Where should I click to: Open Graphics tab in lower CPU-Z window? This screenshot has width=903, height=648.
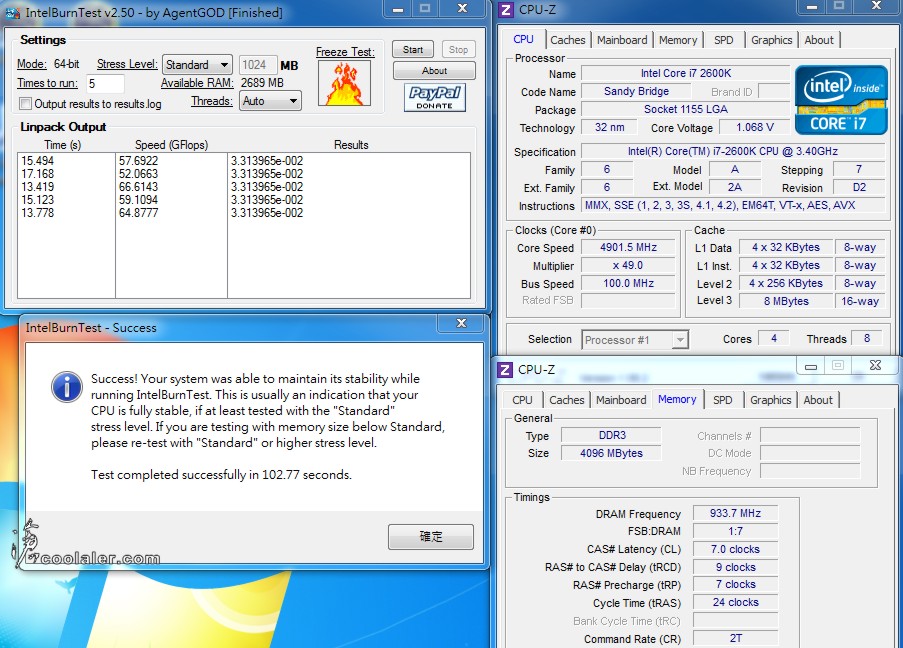point(770,400)
